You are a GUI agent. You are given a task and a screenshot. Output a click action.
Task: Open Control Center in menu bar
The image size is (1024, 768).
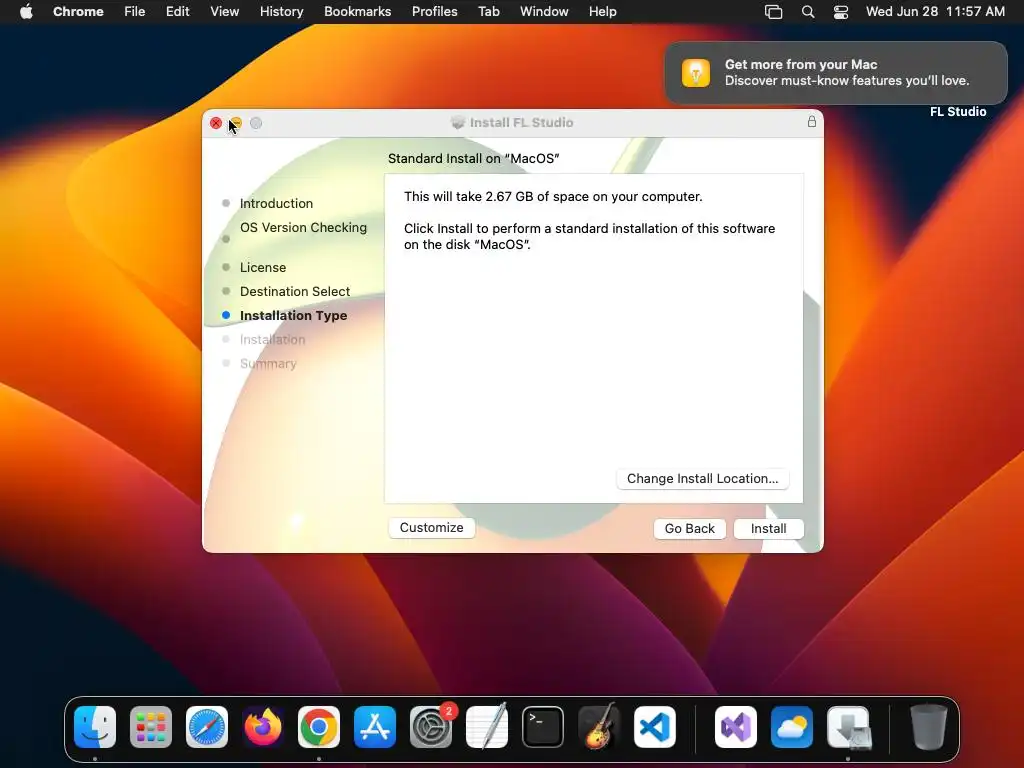841,12
